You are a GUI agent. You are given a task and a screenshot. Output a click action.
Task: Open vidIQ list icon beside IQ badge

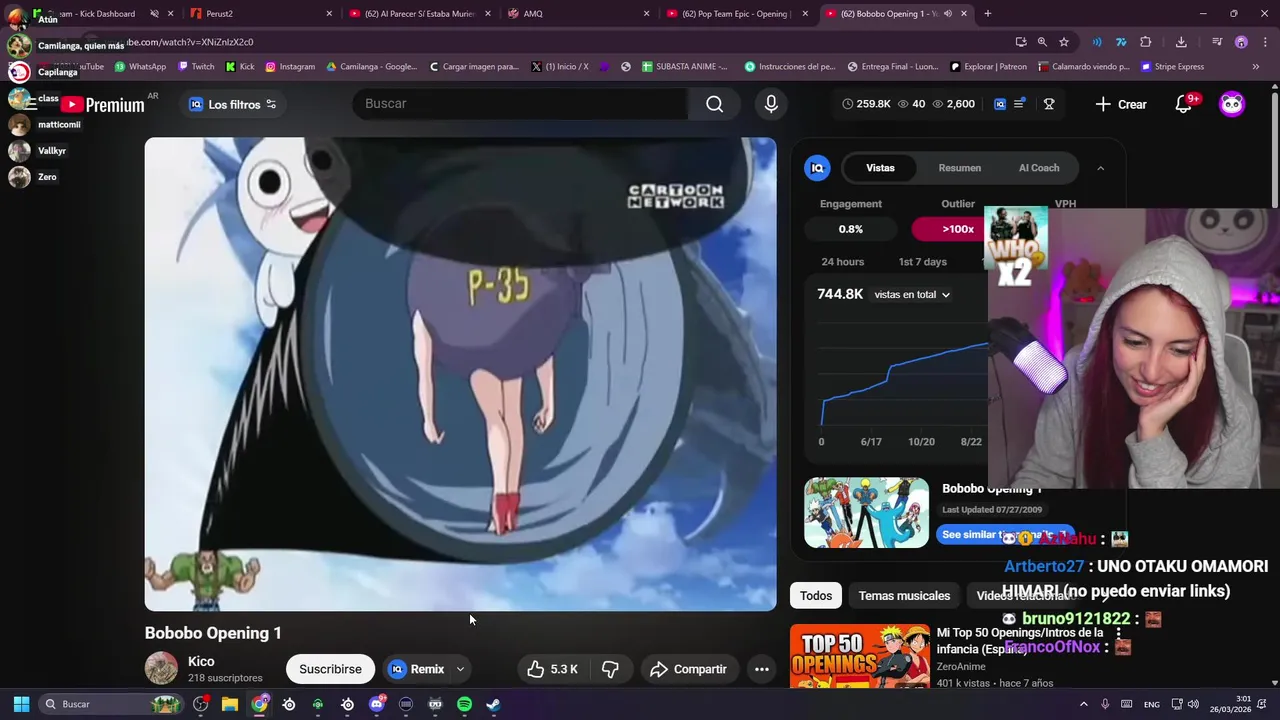tap(1019, 104)
